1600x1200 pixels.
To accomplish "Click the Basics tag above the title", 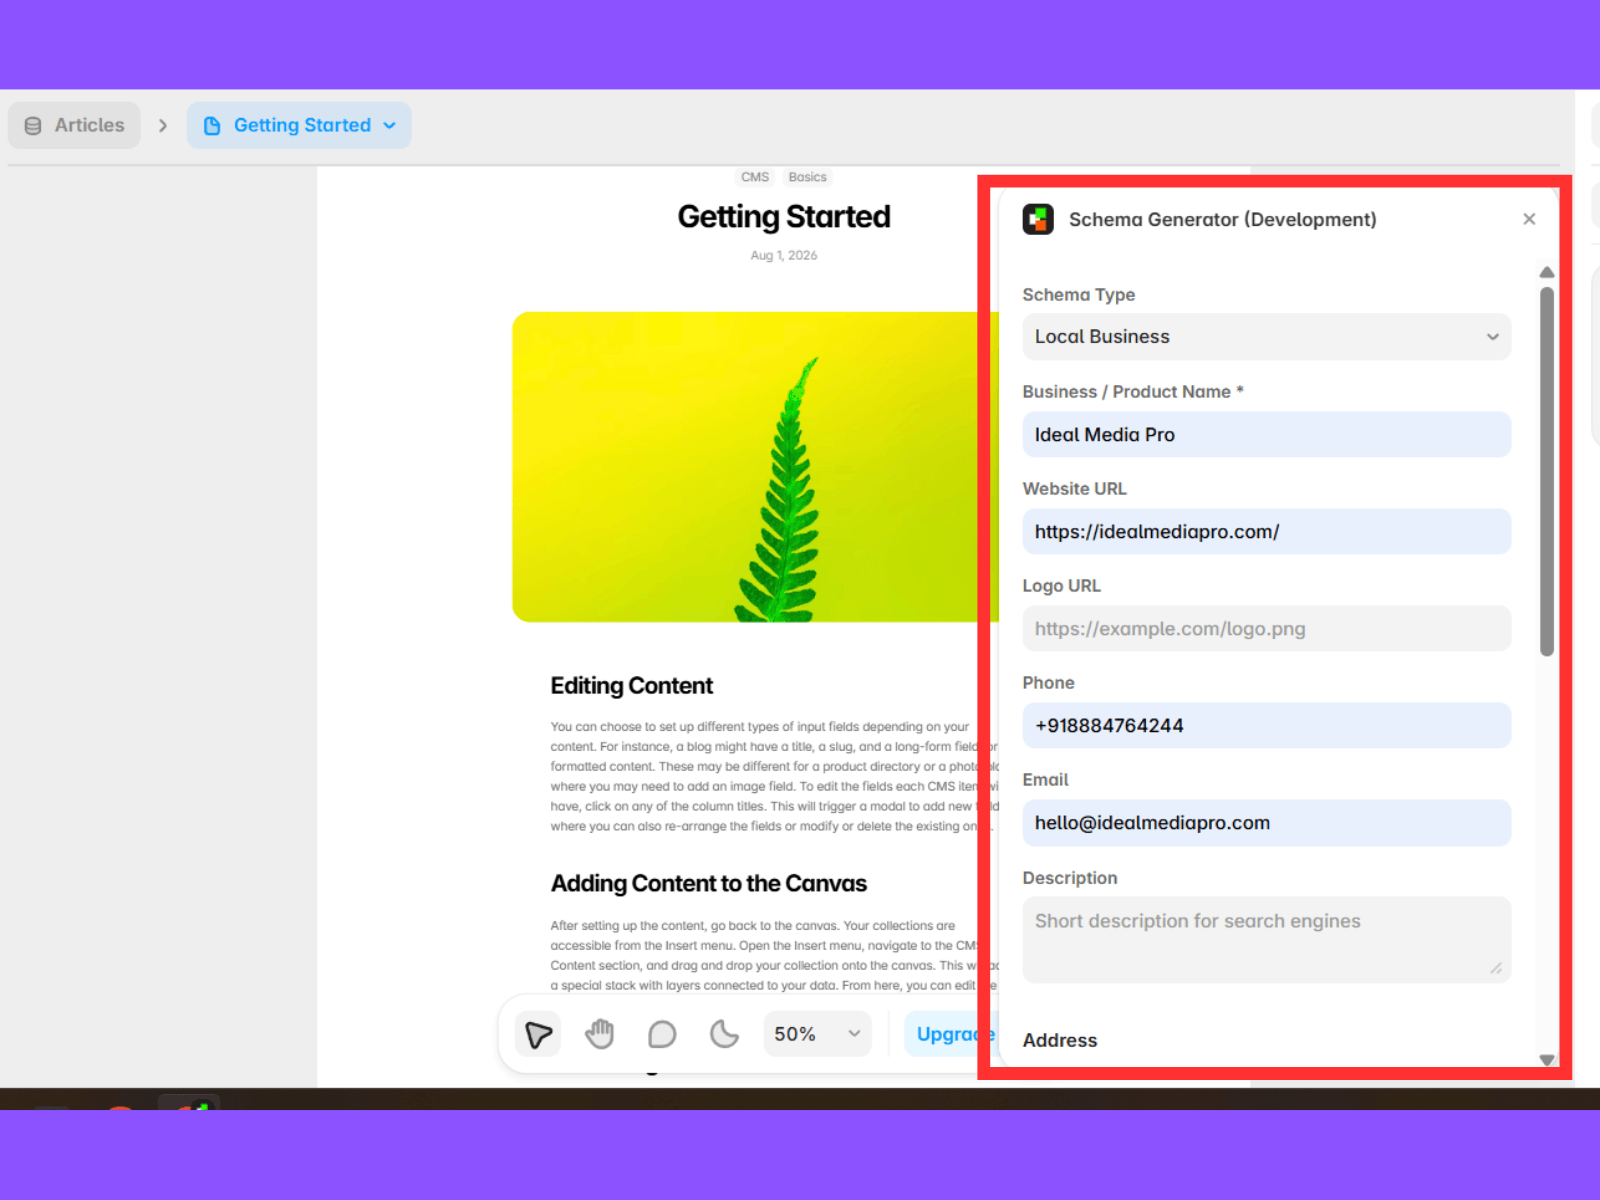I will (807, 177).
